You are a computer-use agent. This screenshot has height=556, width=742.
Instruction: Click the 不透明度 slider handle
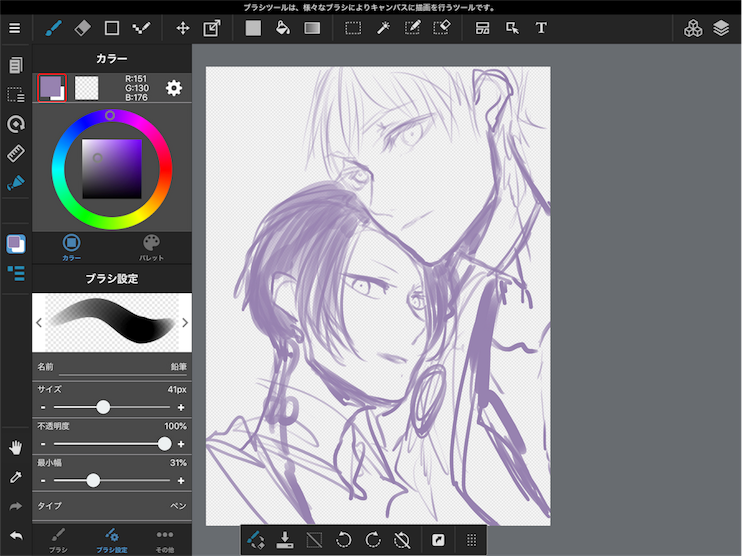point(164,444)
